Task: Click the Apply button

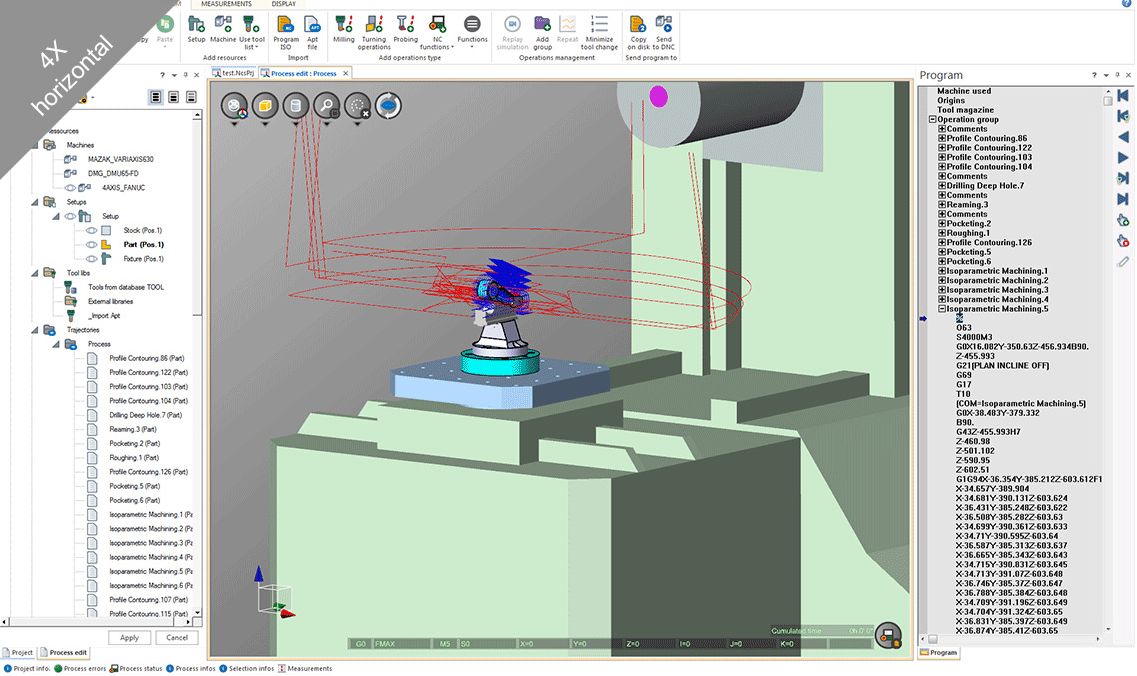Action: 129,637
